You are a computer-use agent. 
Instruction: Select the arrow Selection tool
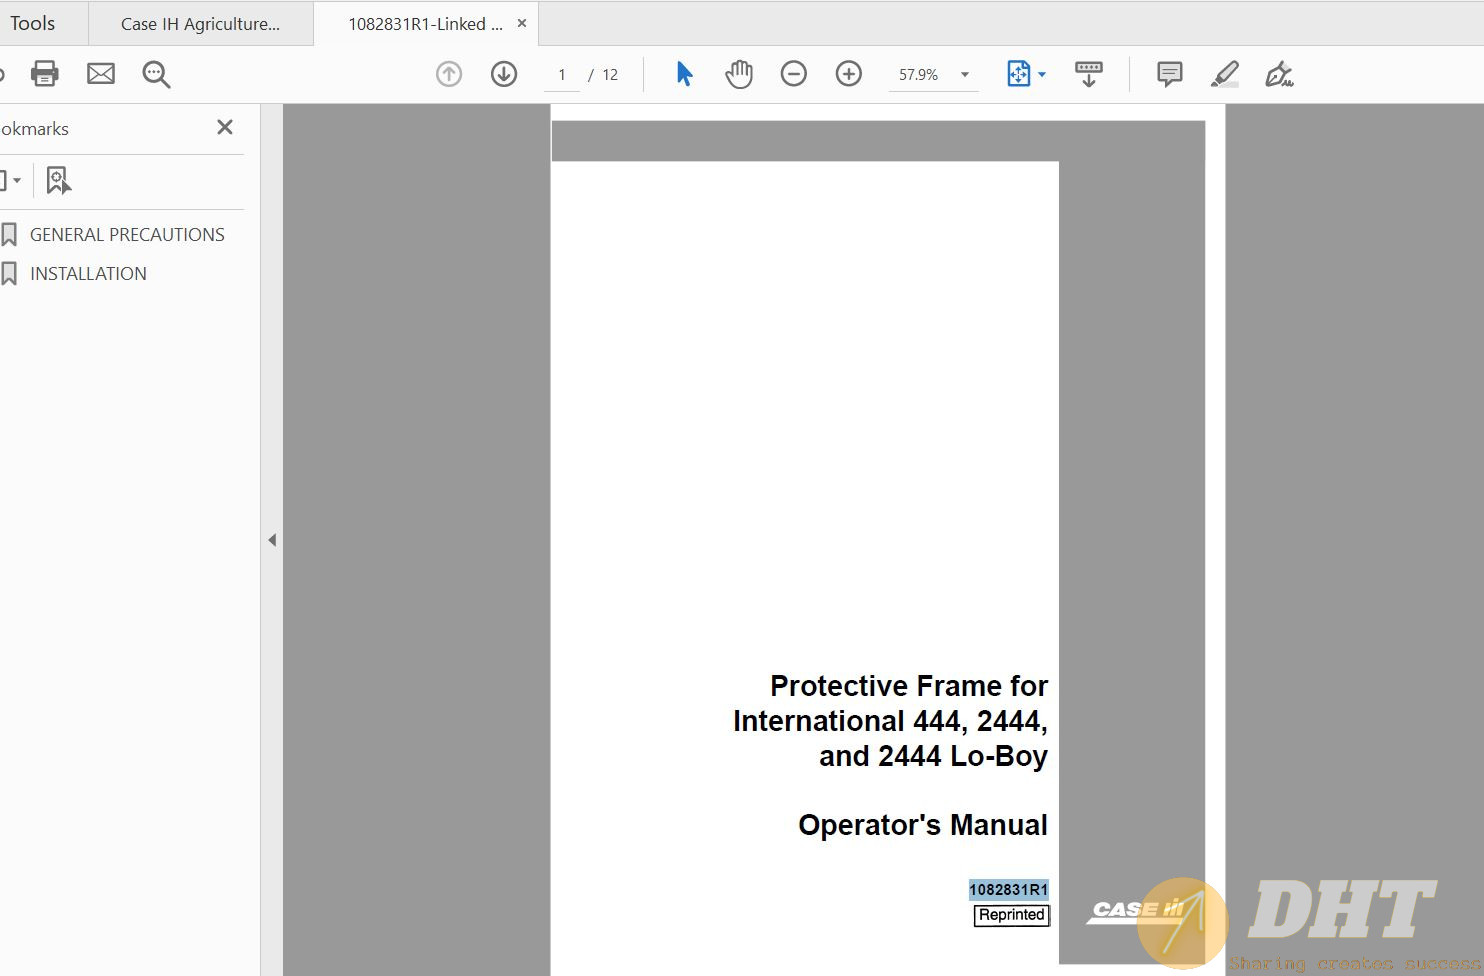tap(684, 74)
